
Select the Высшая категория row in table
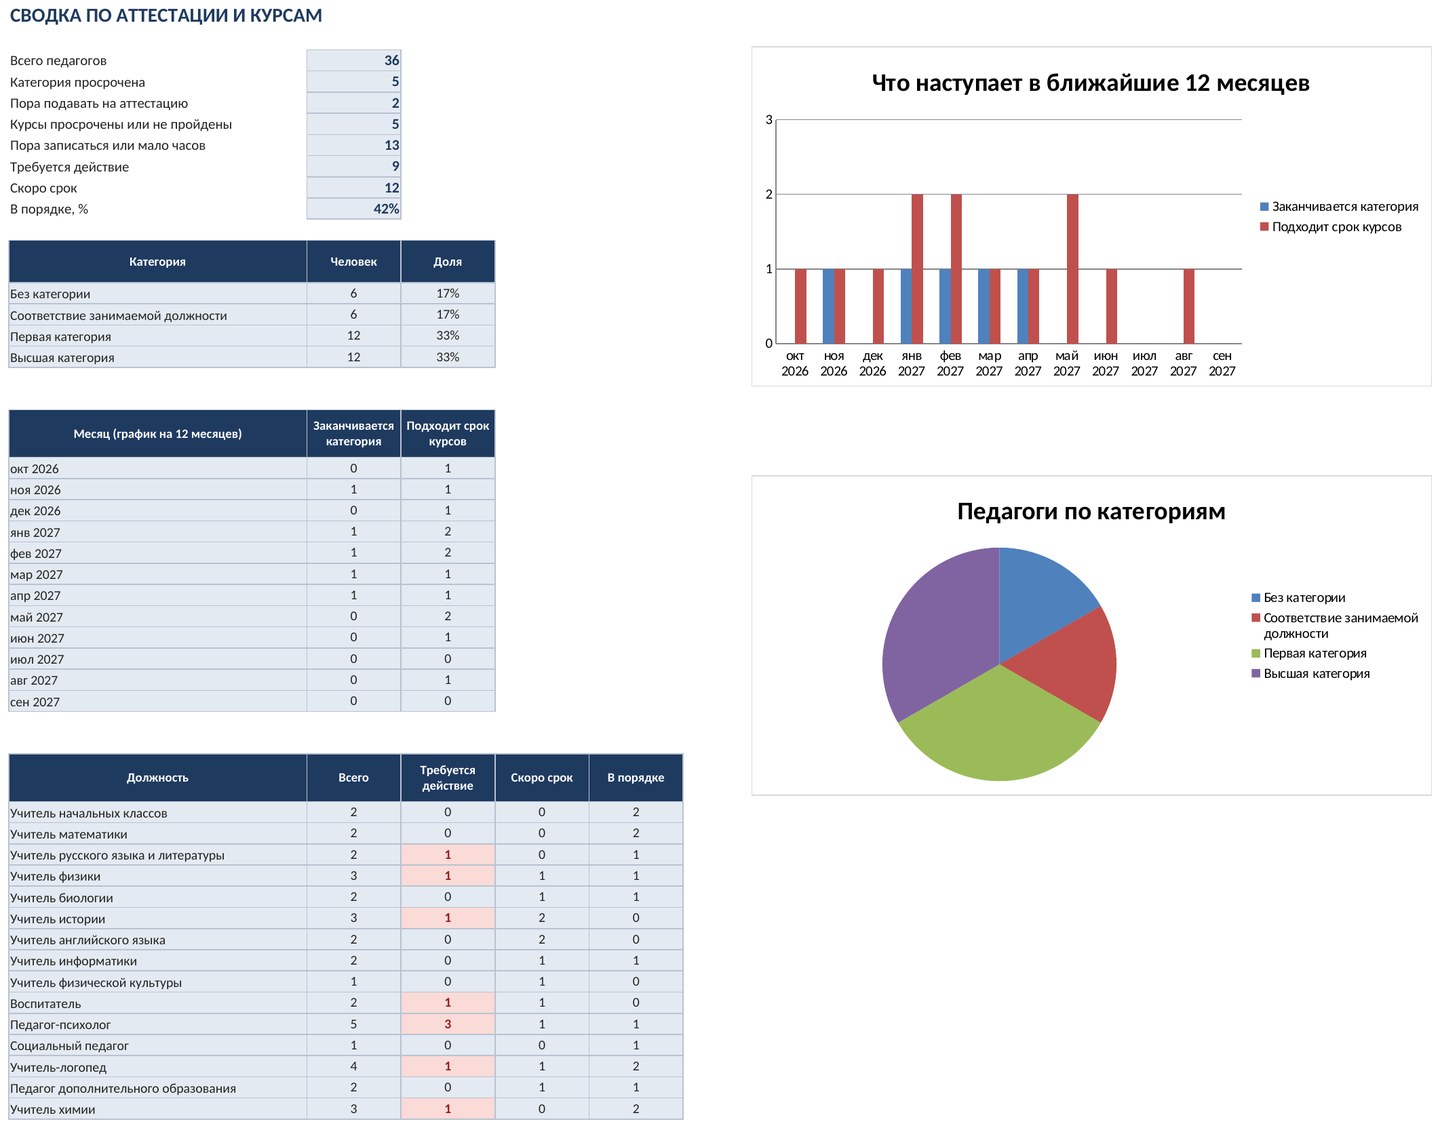point(252,357)
